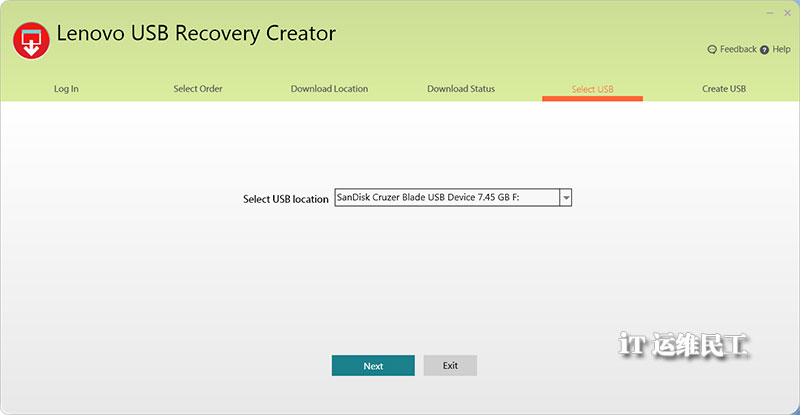Image resolution: width=800 pixels, height=415 pixels.
Task: Click the Feedback speech bubble icon
Action: 712,50
